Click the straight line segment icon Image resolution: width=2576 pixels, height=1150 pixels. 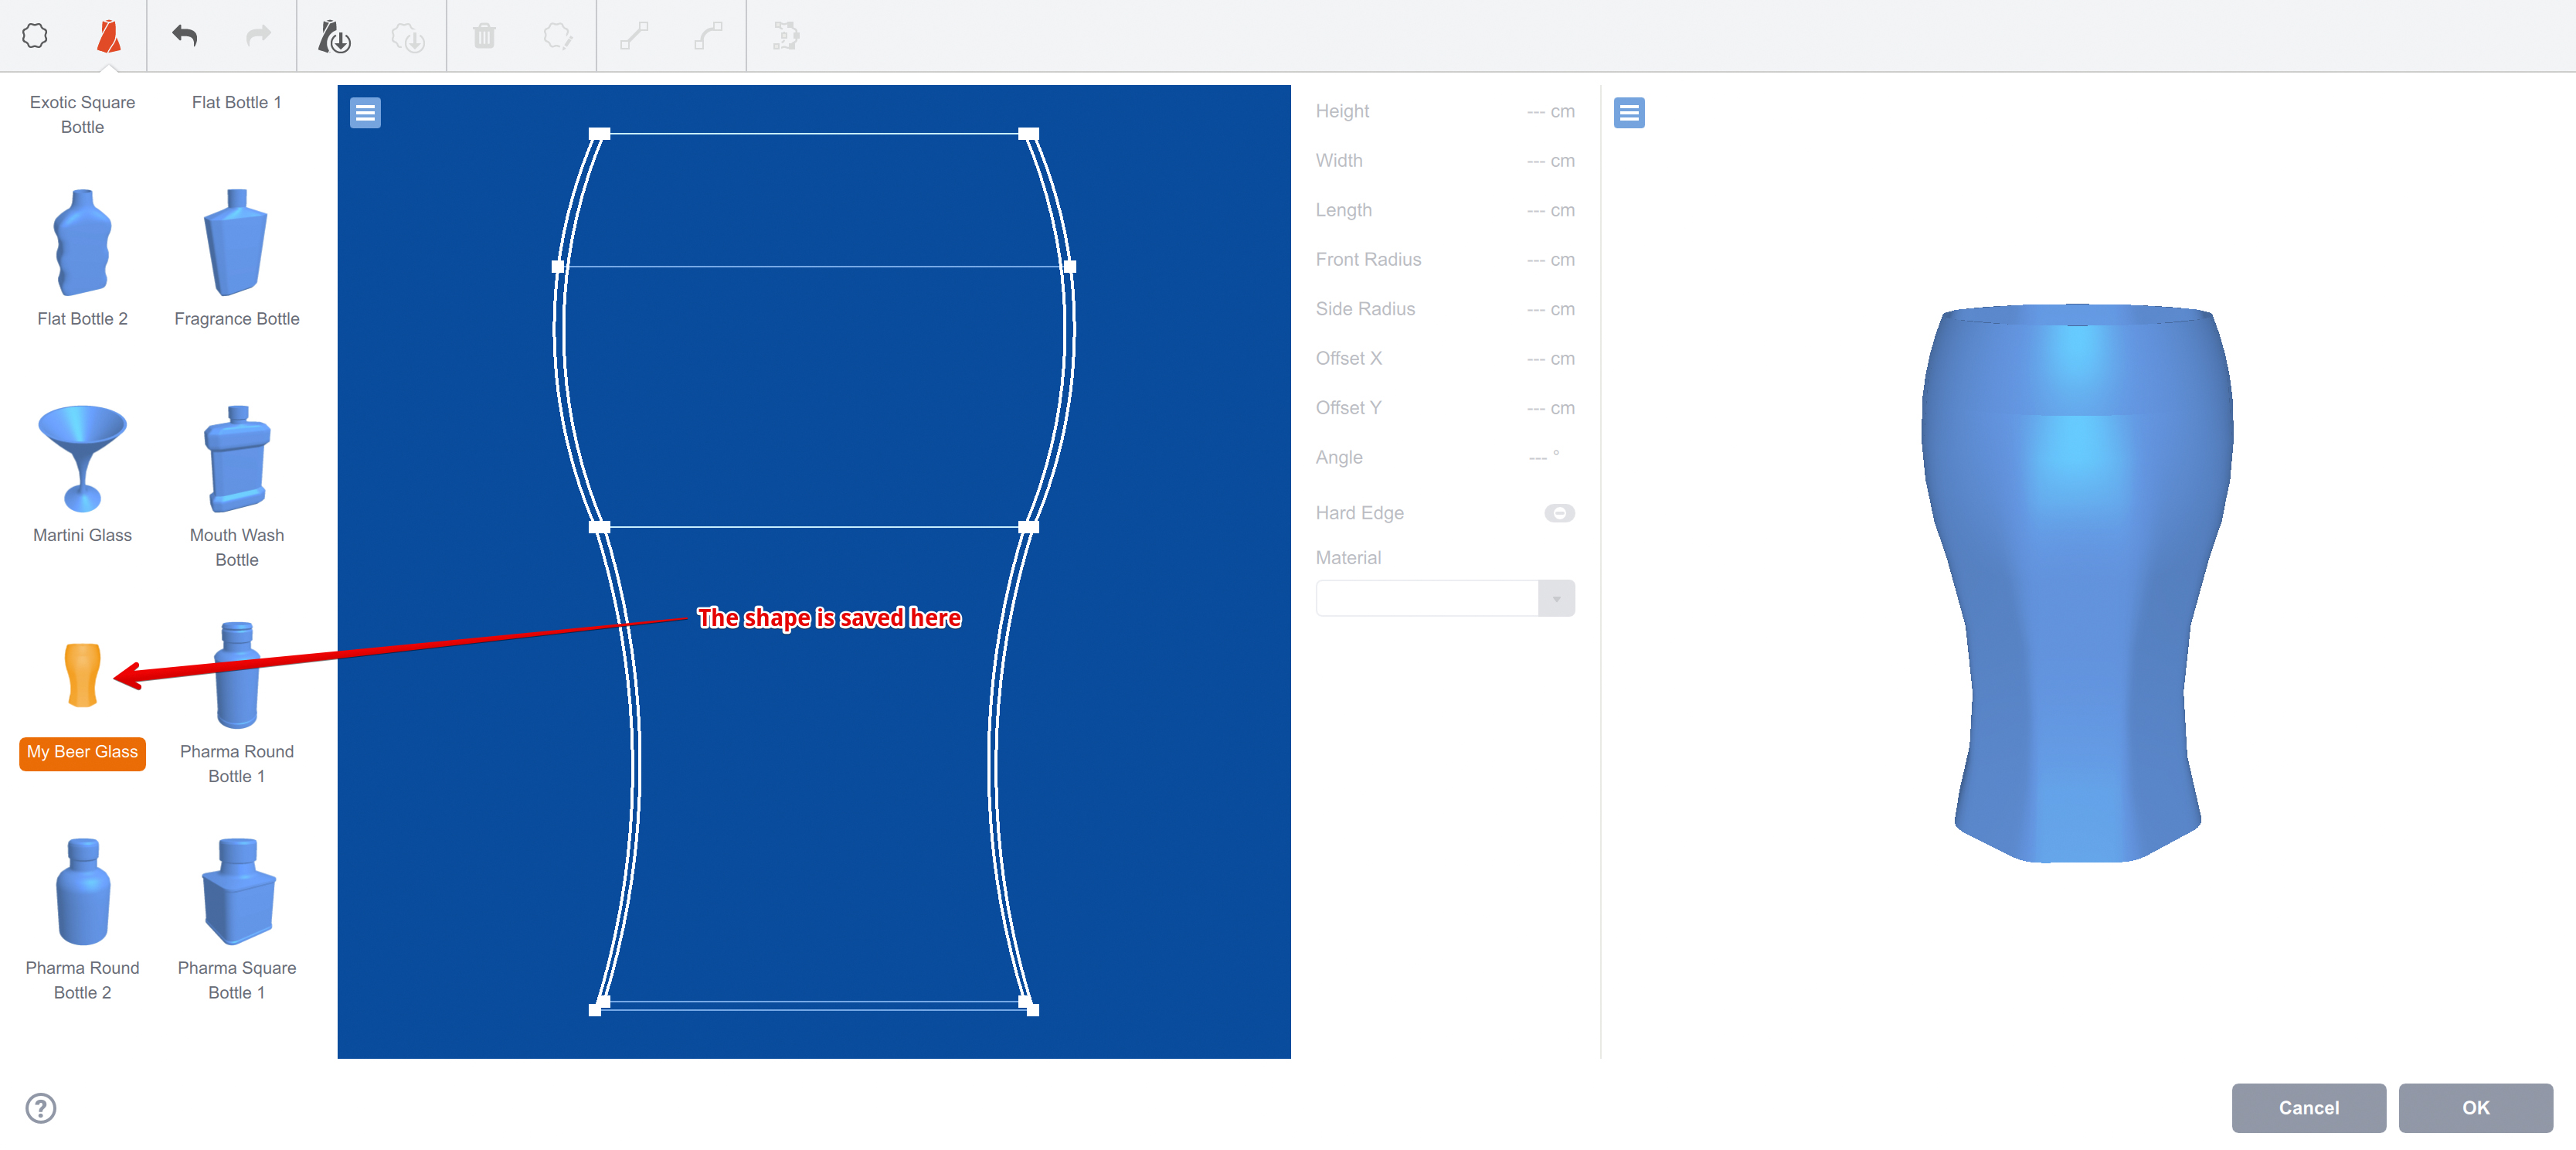634,37
